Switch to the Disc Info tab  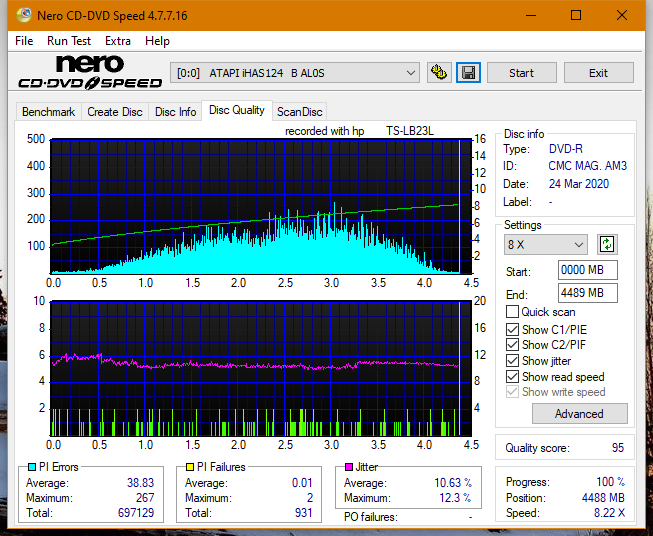tap(175, 112)
